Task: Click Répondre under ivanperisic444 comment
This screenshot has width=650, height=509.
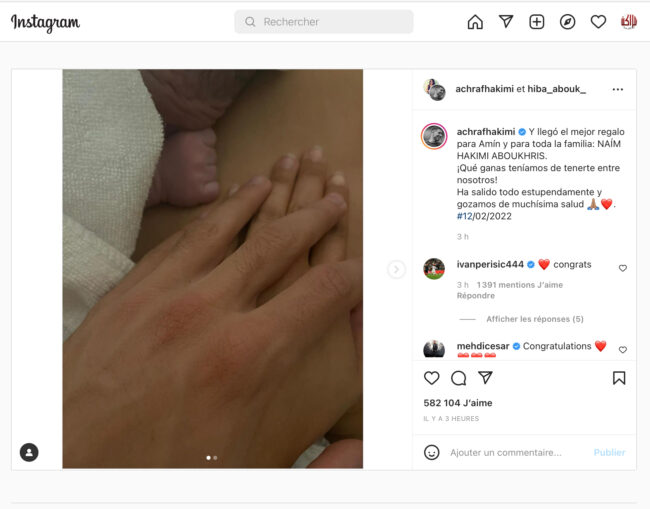Action: (475, 296)
